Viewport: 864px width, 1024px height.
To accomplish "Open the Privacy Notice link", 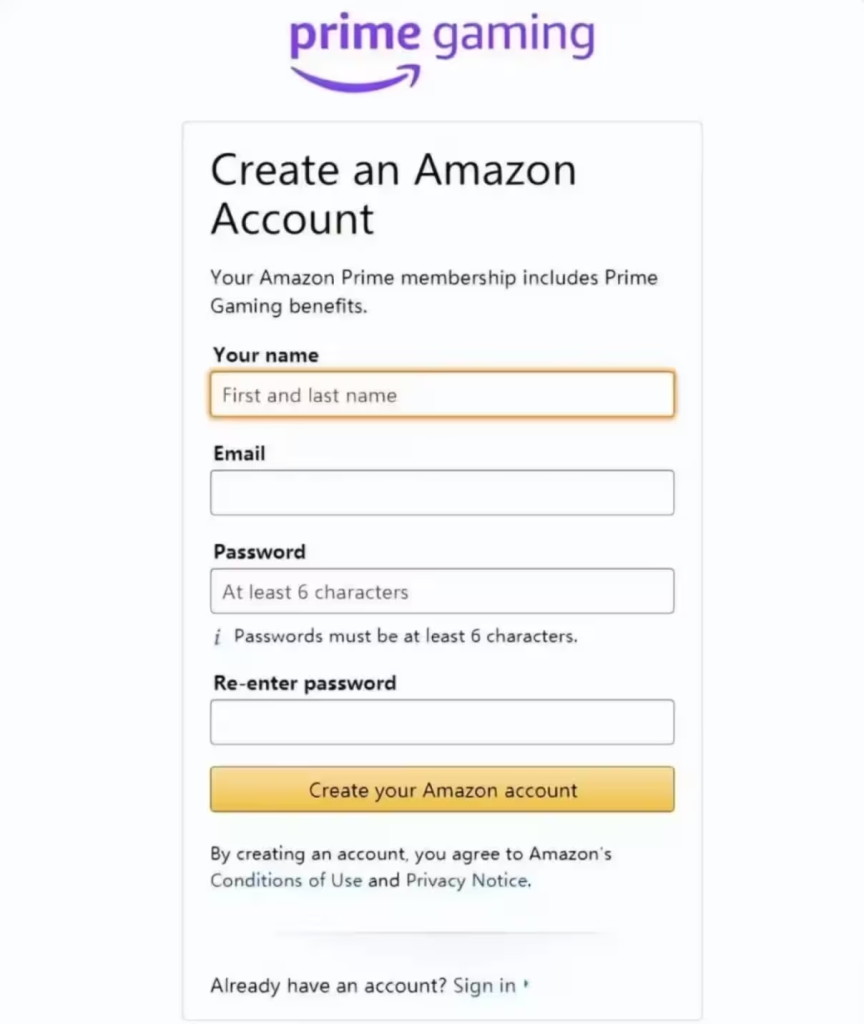I will (468, 880).
